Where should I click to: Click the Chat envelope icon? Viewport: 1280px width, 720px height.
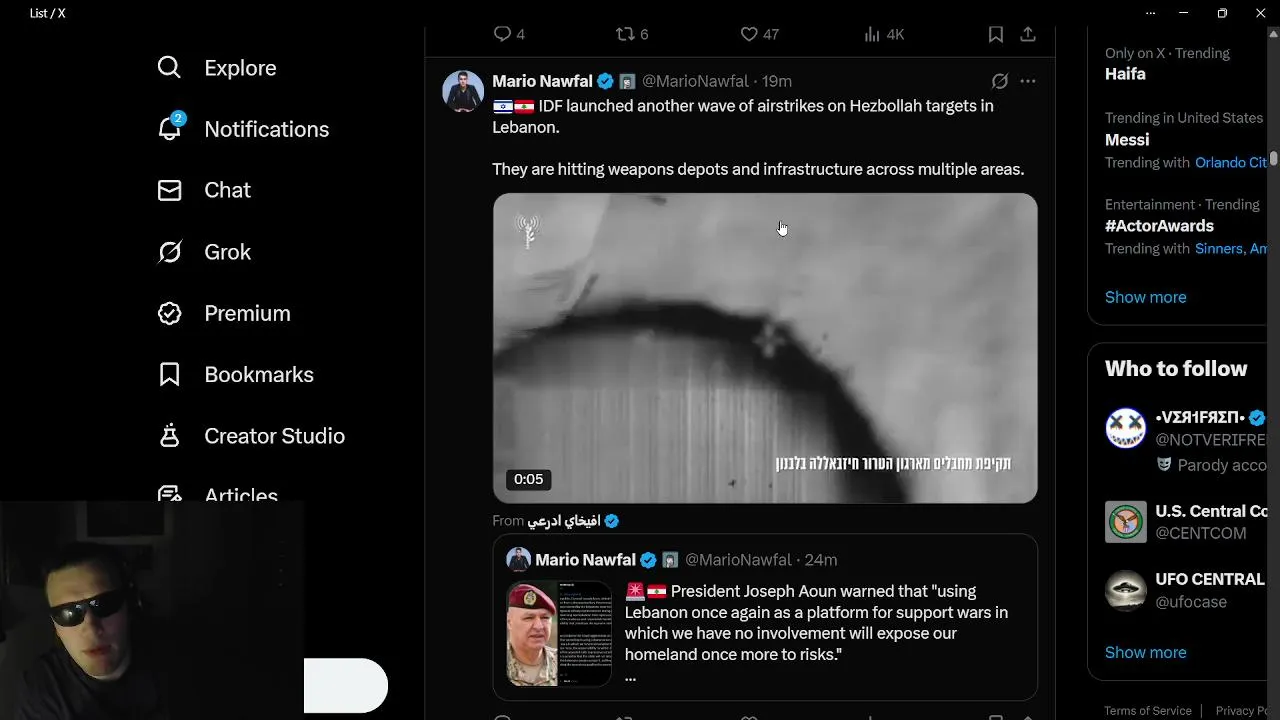169,190
